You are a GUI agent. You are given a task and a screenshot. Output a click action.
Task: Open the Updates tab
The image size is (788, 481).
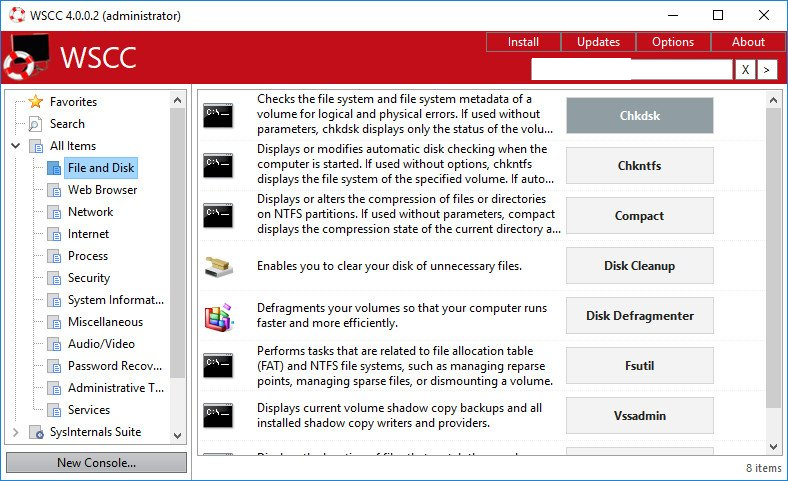point(598,42)
